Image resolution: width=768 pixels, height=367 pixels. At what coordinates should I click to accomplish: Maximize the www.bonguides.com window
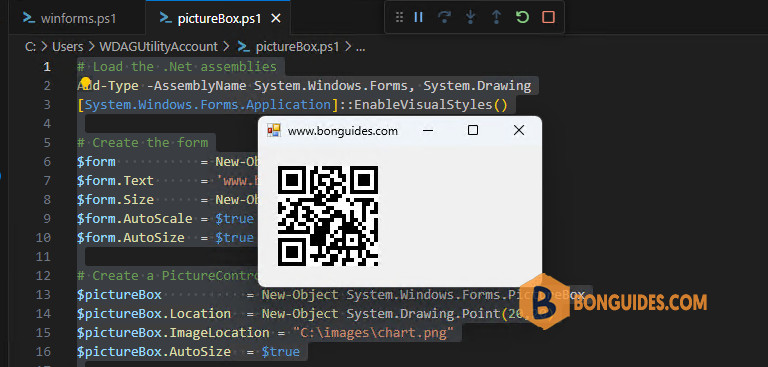pyautogui.click(x=473, y=130)
